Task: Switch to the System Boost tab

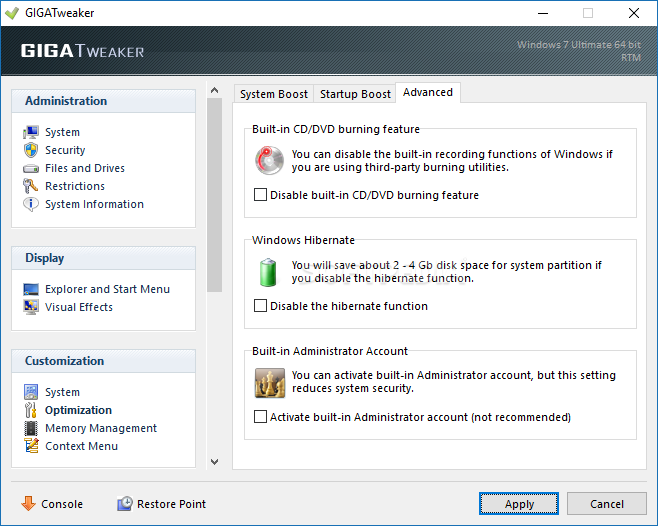Action: (x=274, y=94)
